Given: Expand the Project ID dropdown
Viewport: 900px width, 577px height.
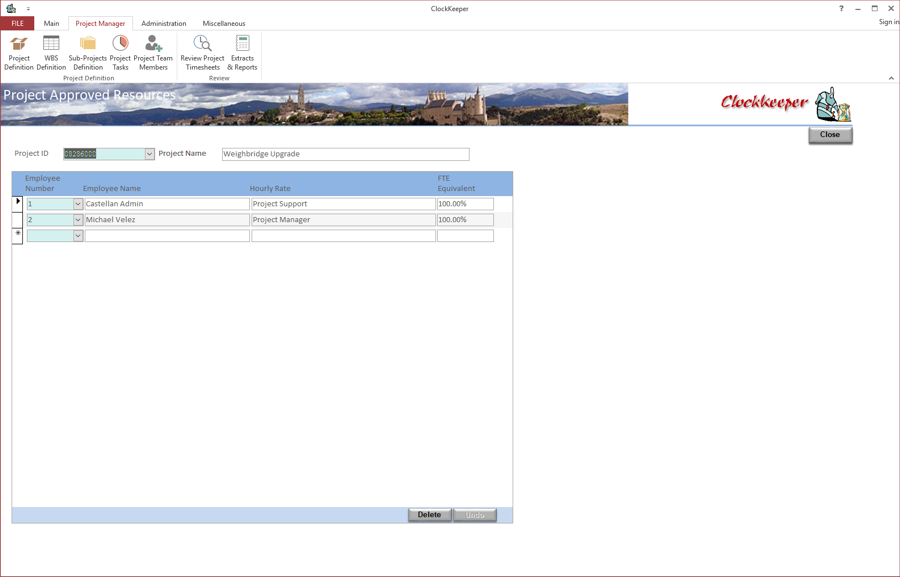Looking at the screenshot, I should coord(149,154).
